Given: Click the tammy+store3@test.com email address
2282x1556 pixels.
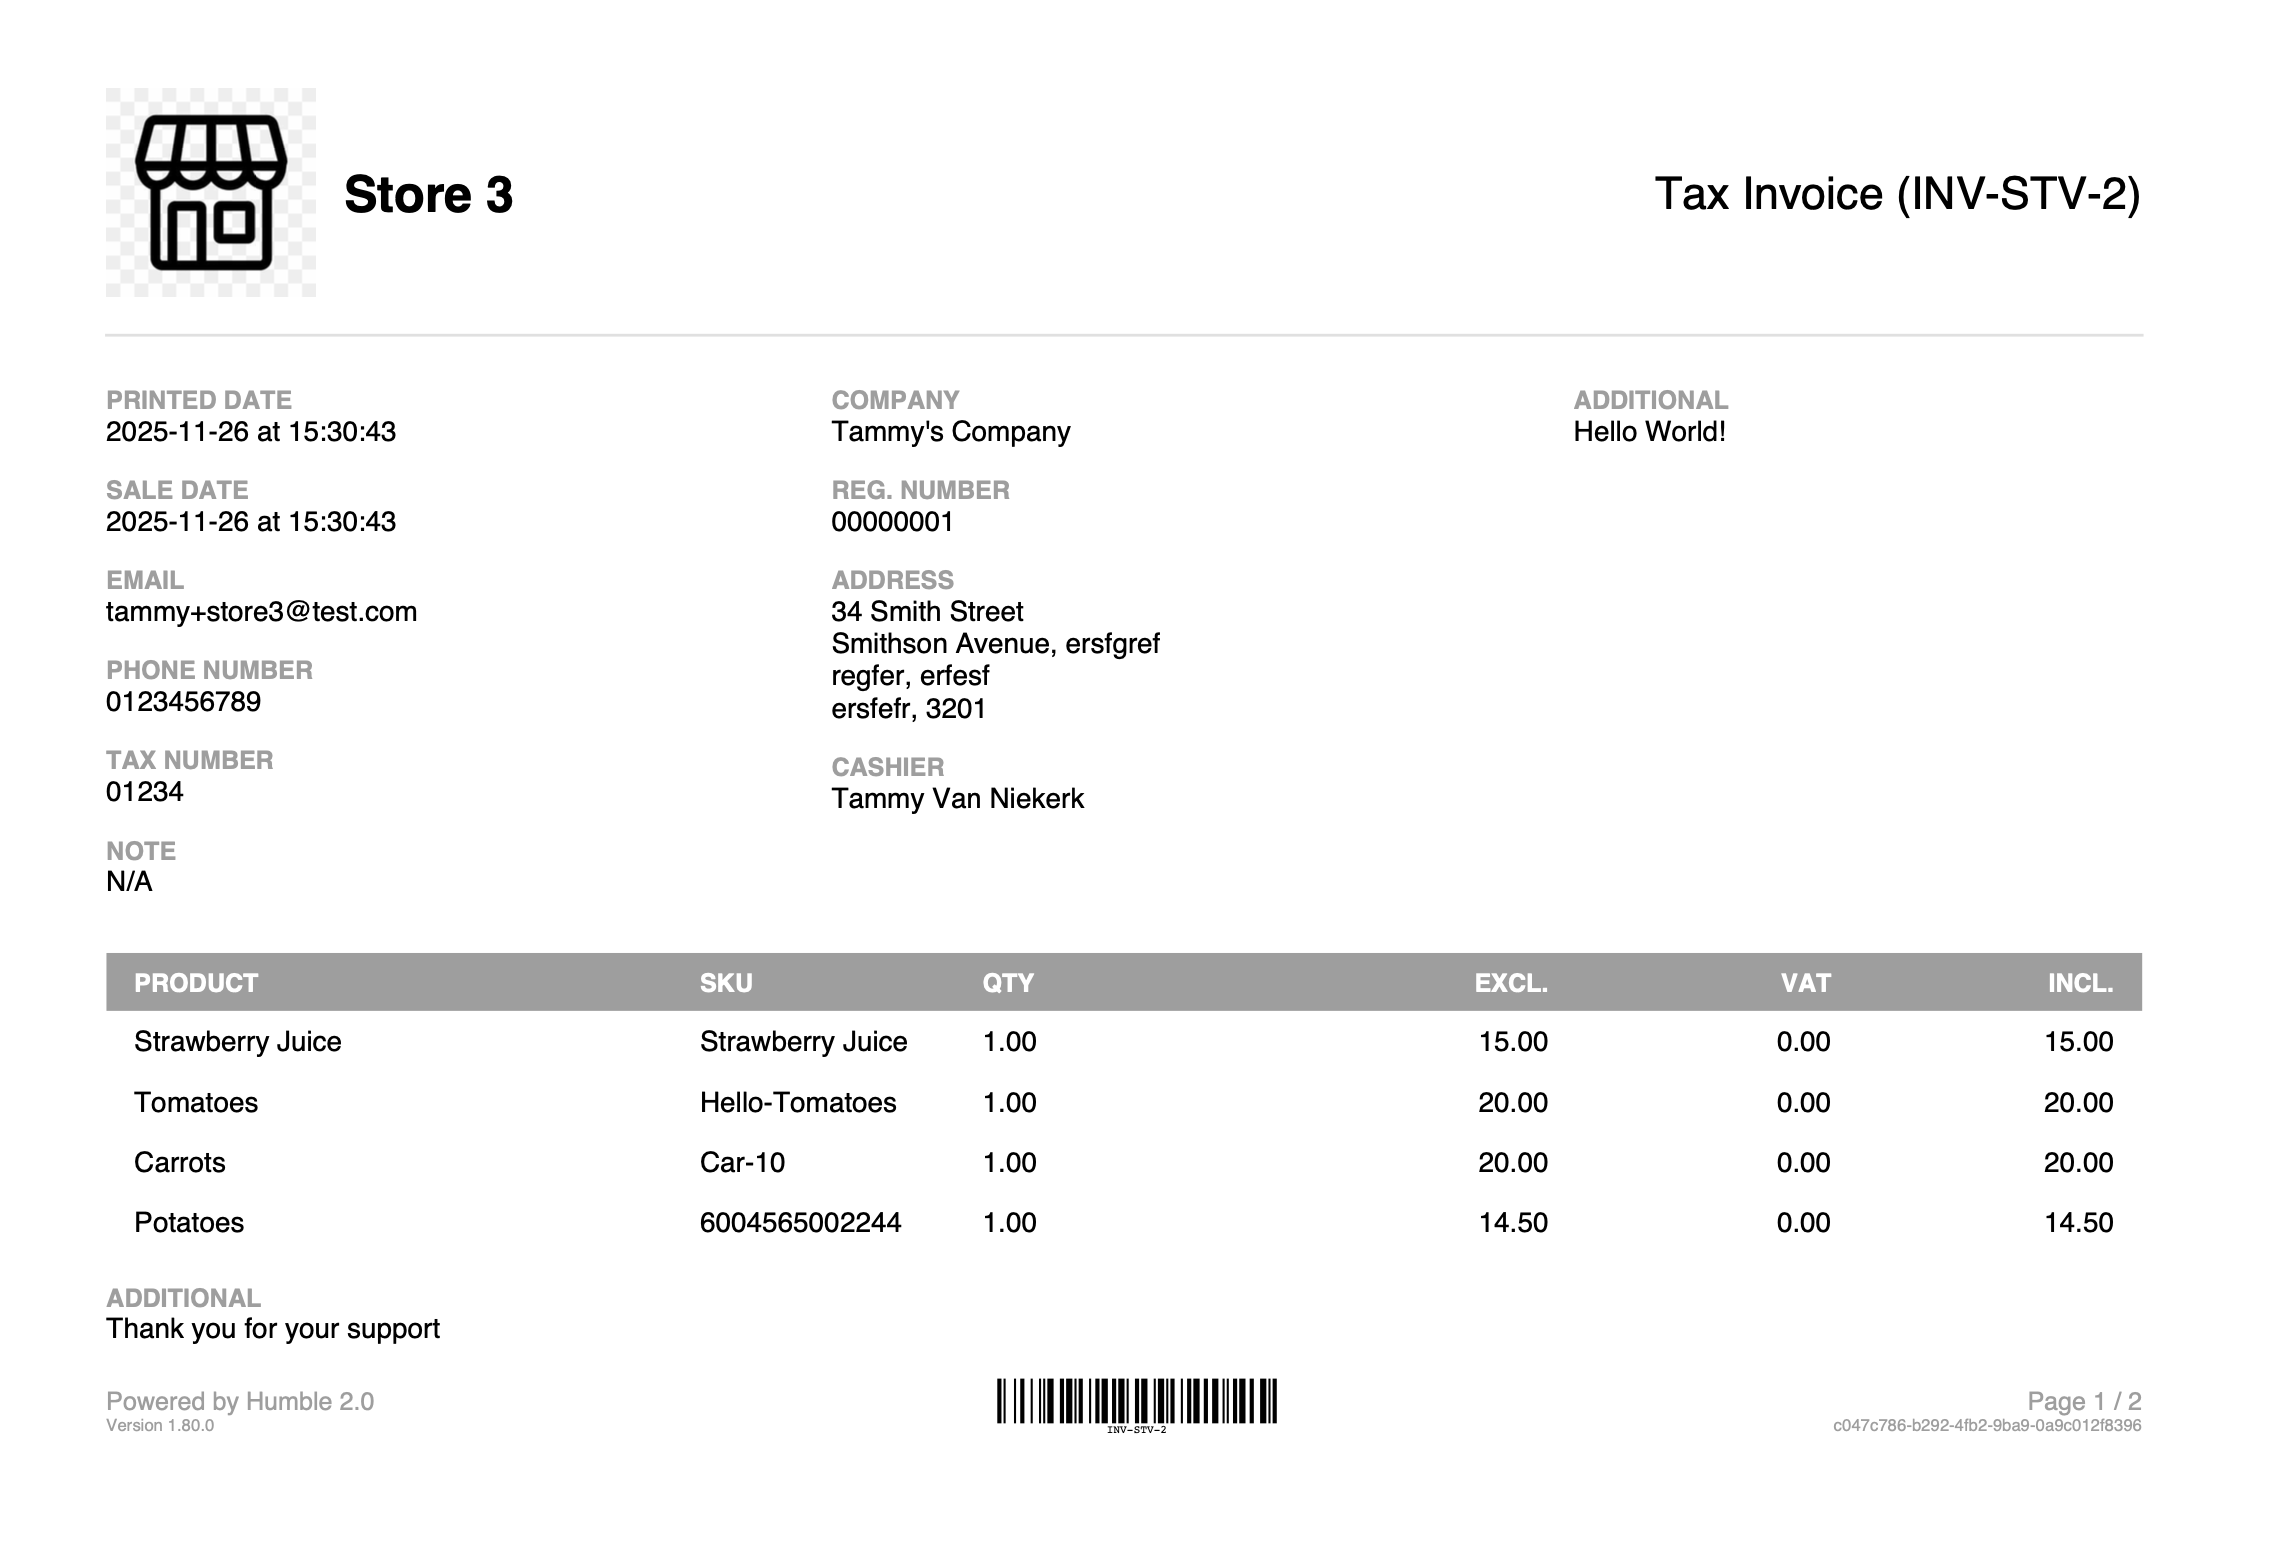Looking at the screenshot, I should coord(261,611).
